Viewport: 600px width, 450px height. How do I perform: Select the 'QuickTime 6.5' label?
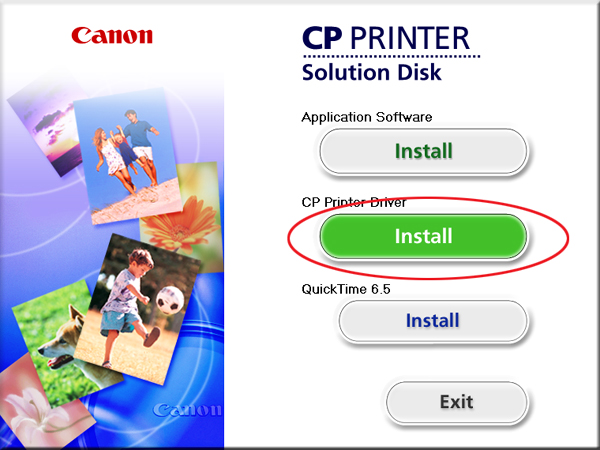[x=346, y=289]
